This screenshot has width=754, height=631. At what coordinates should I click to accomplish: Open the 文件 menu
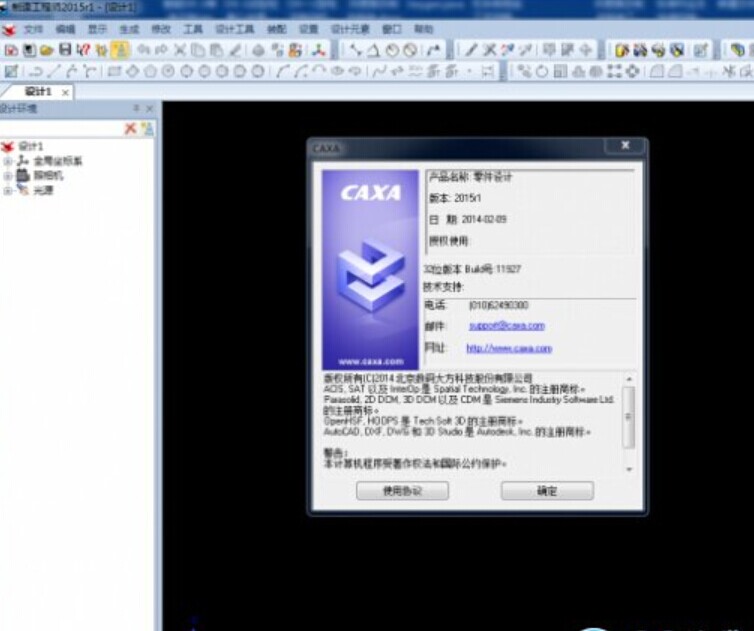(x=33, y=29)
